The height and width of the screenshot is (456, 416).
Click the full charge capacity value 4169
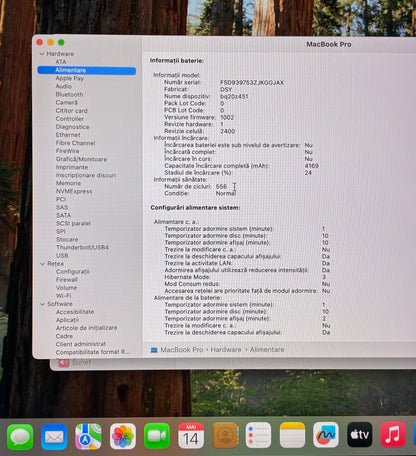coord(311,166)
